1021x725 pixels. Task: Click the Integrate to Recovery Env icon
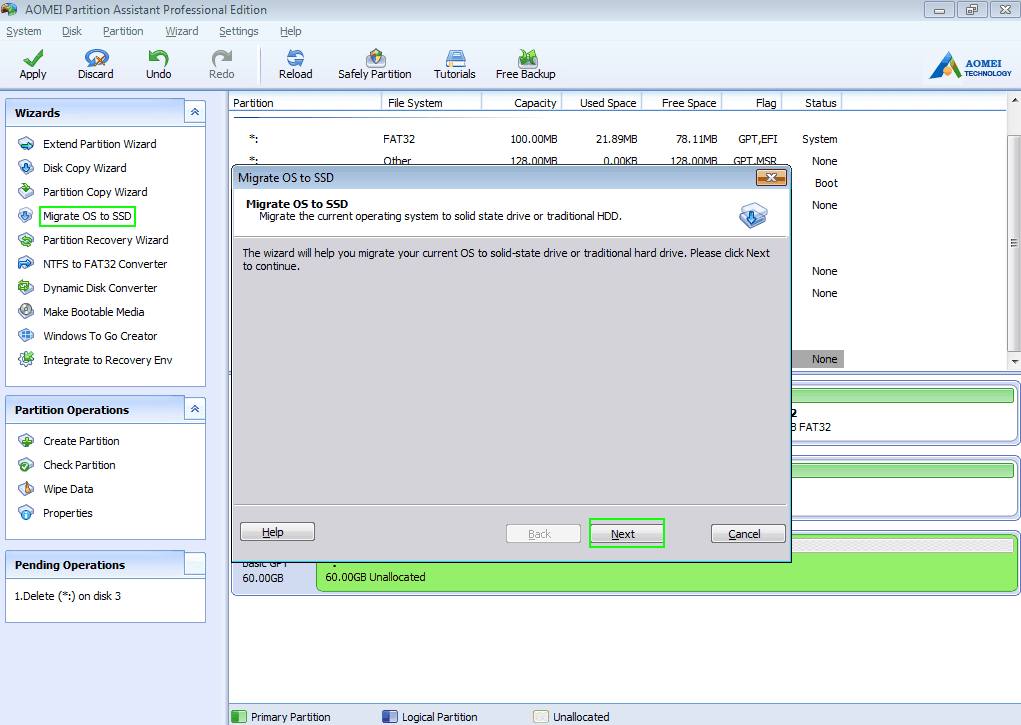click(x=26, y=360)
